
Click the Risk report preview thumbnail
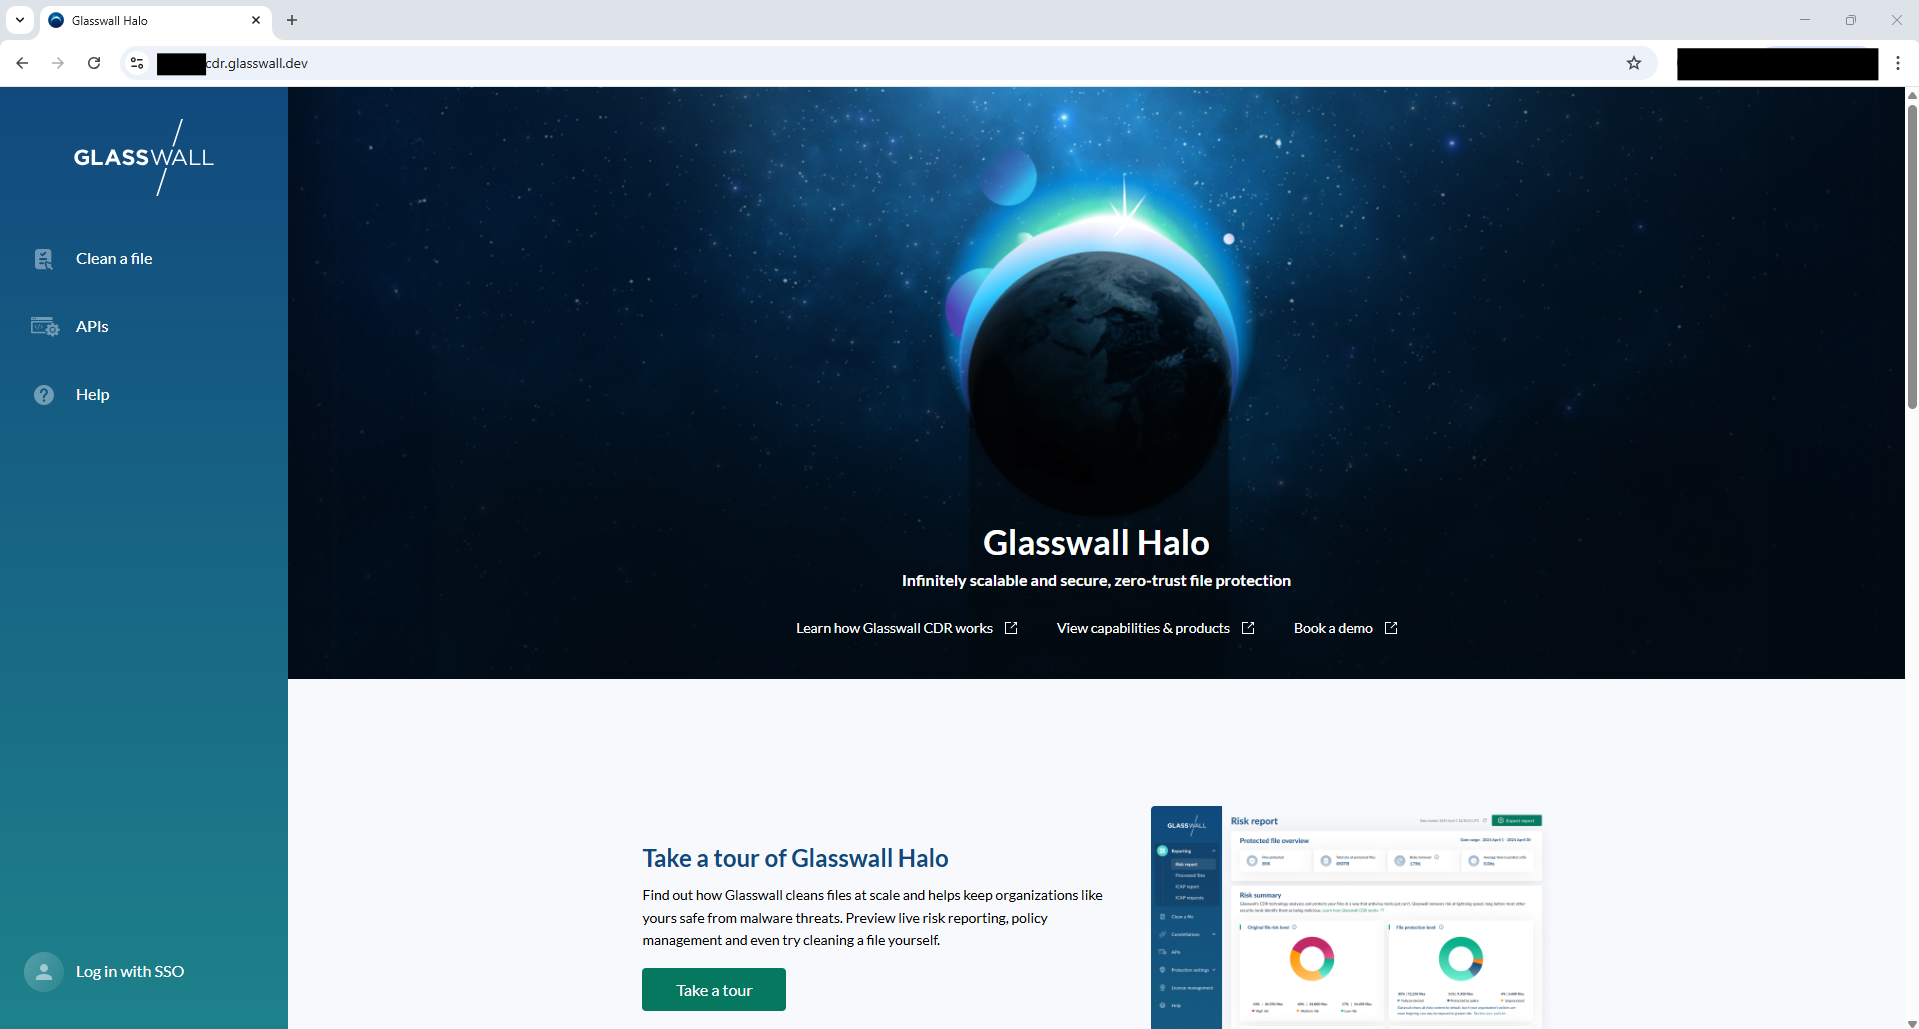1346,917
